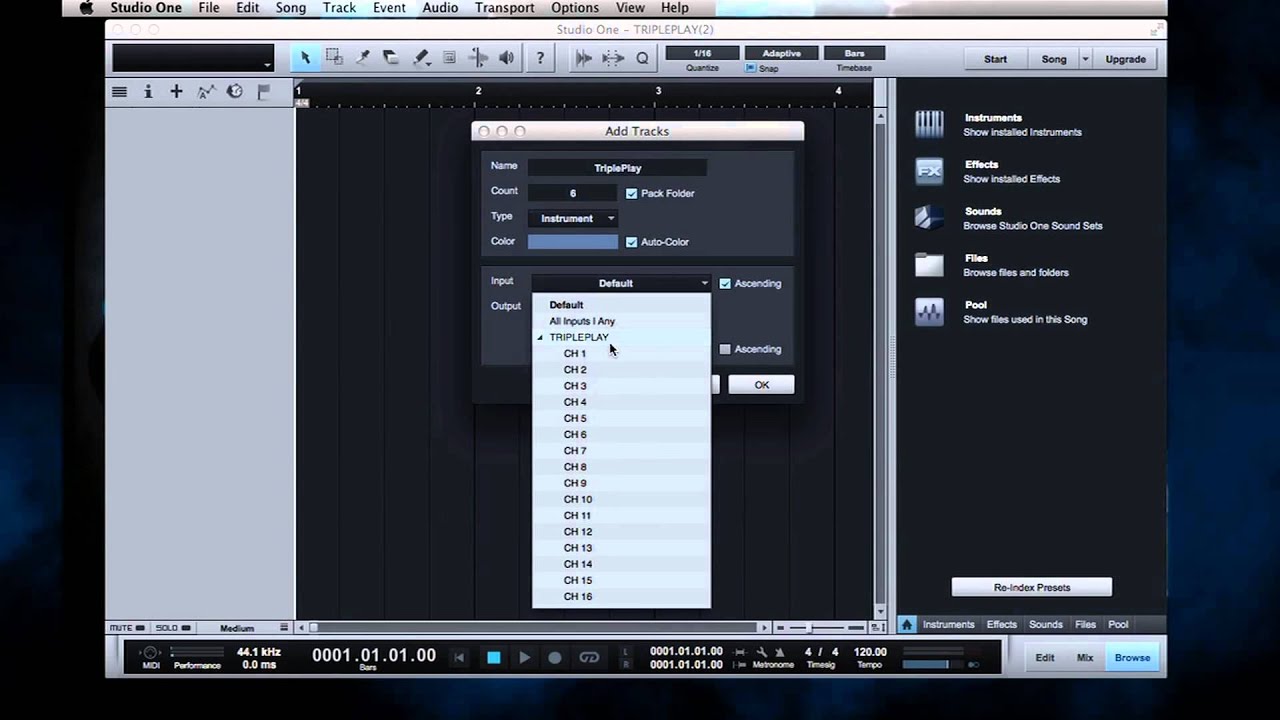1280x720 pixels.
Task: Open the Edit view button
Action: (x=1044, y=657)
